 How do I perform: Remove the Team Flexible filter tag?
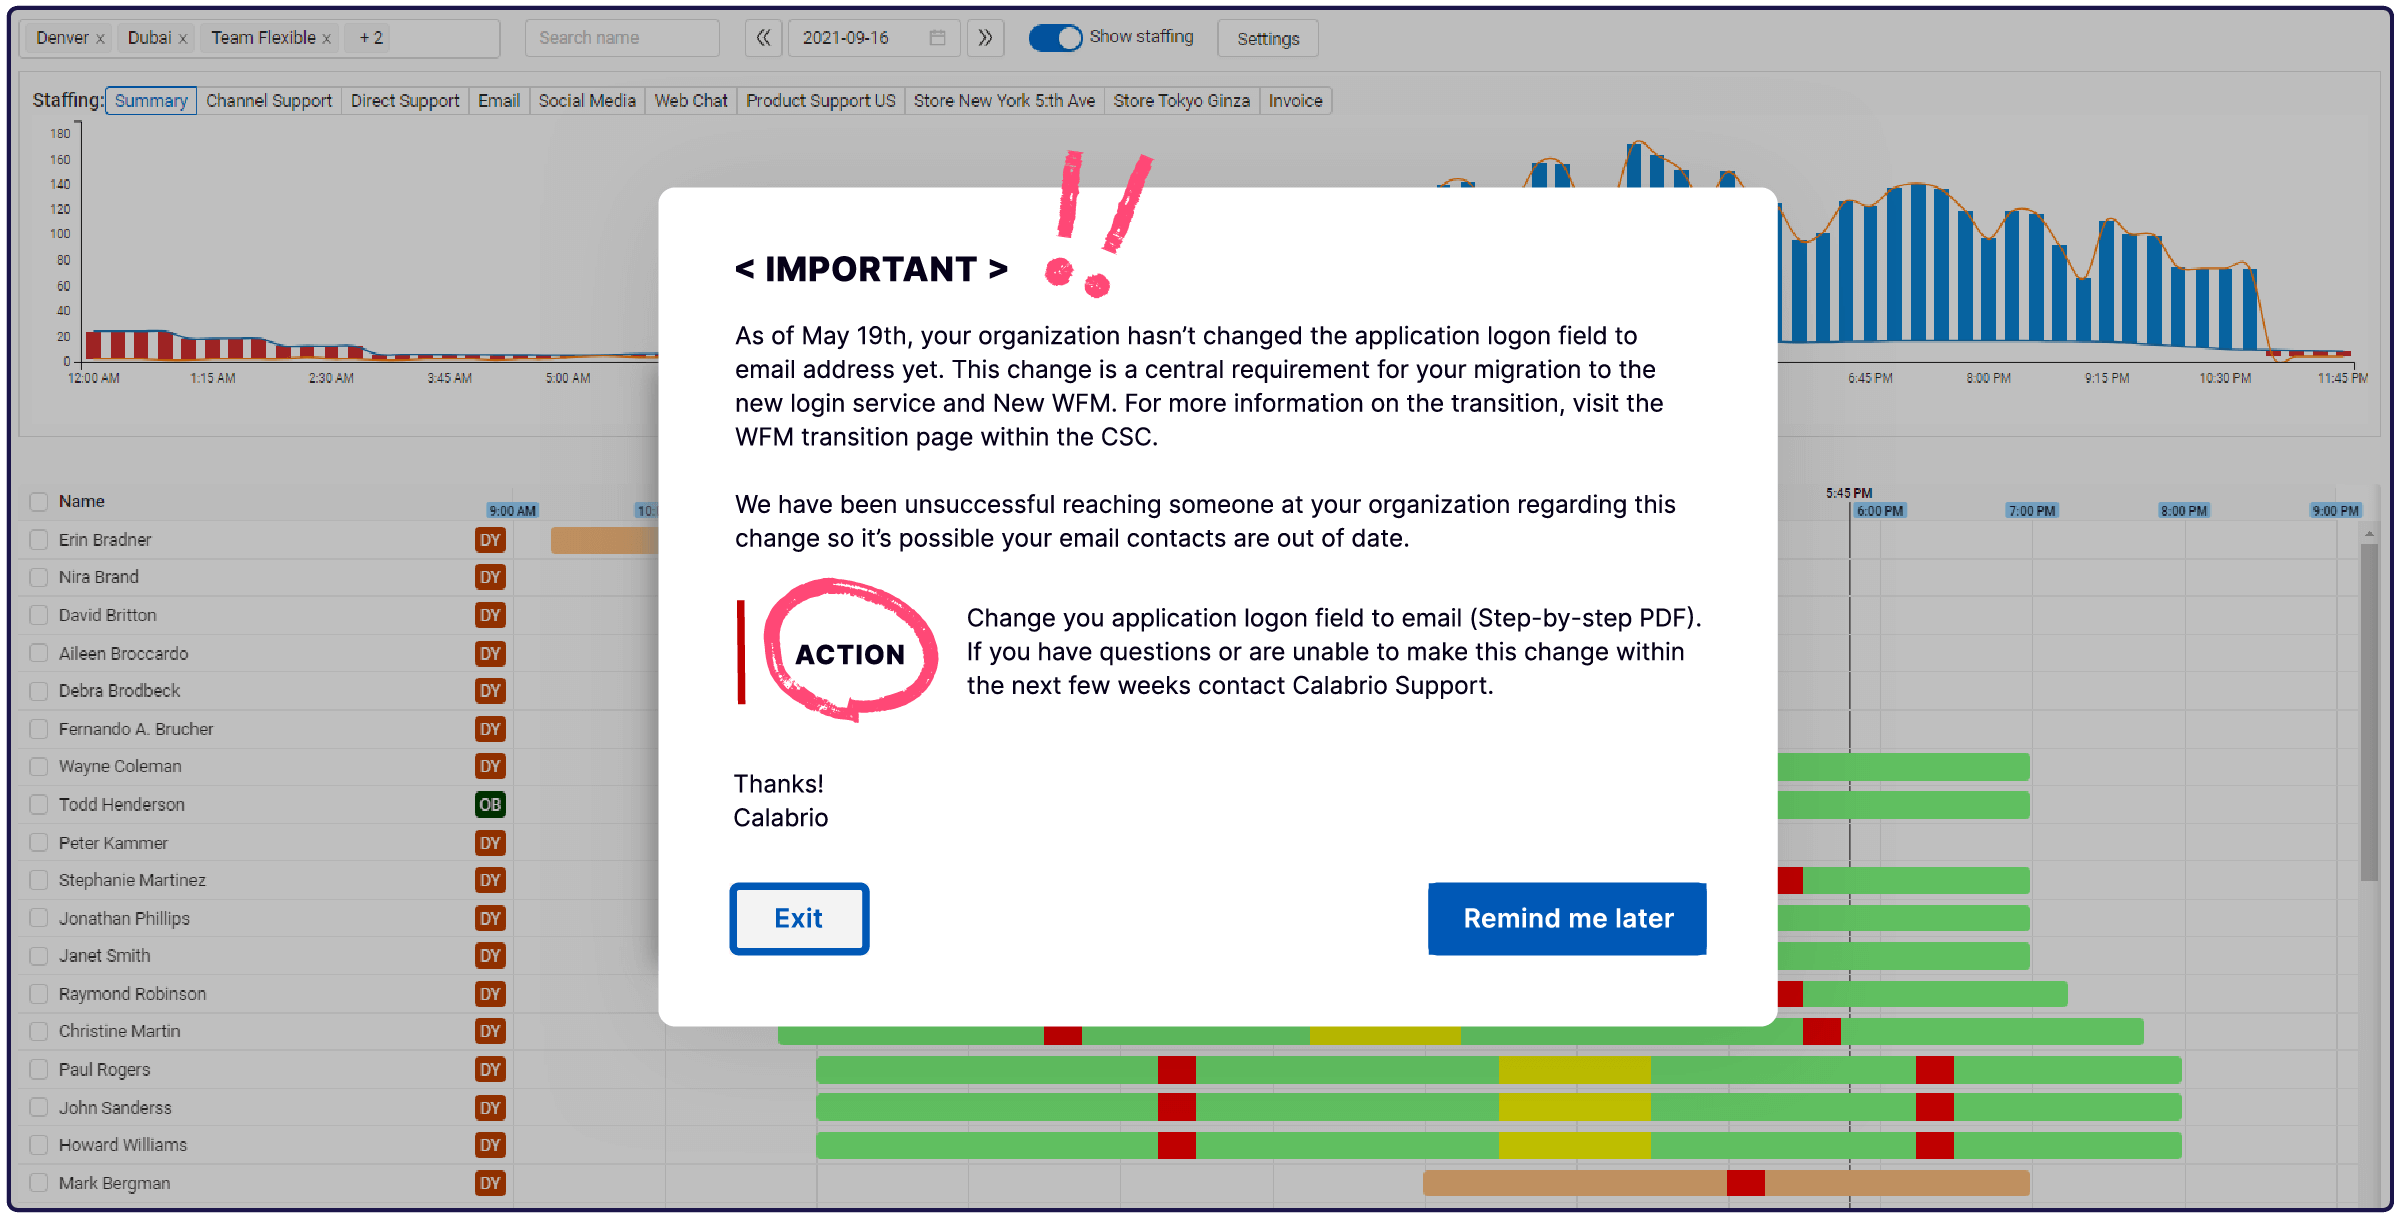coord(326,39)
